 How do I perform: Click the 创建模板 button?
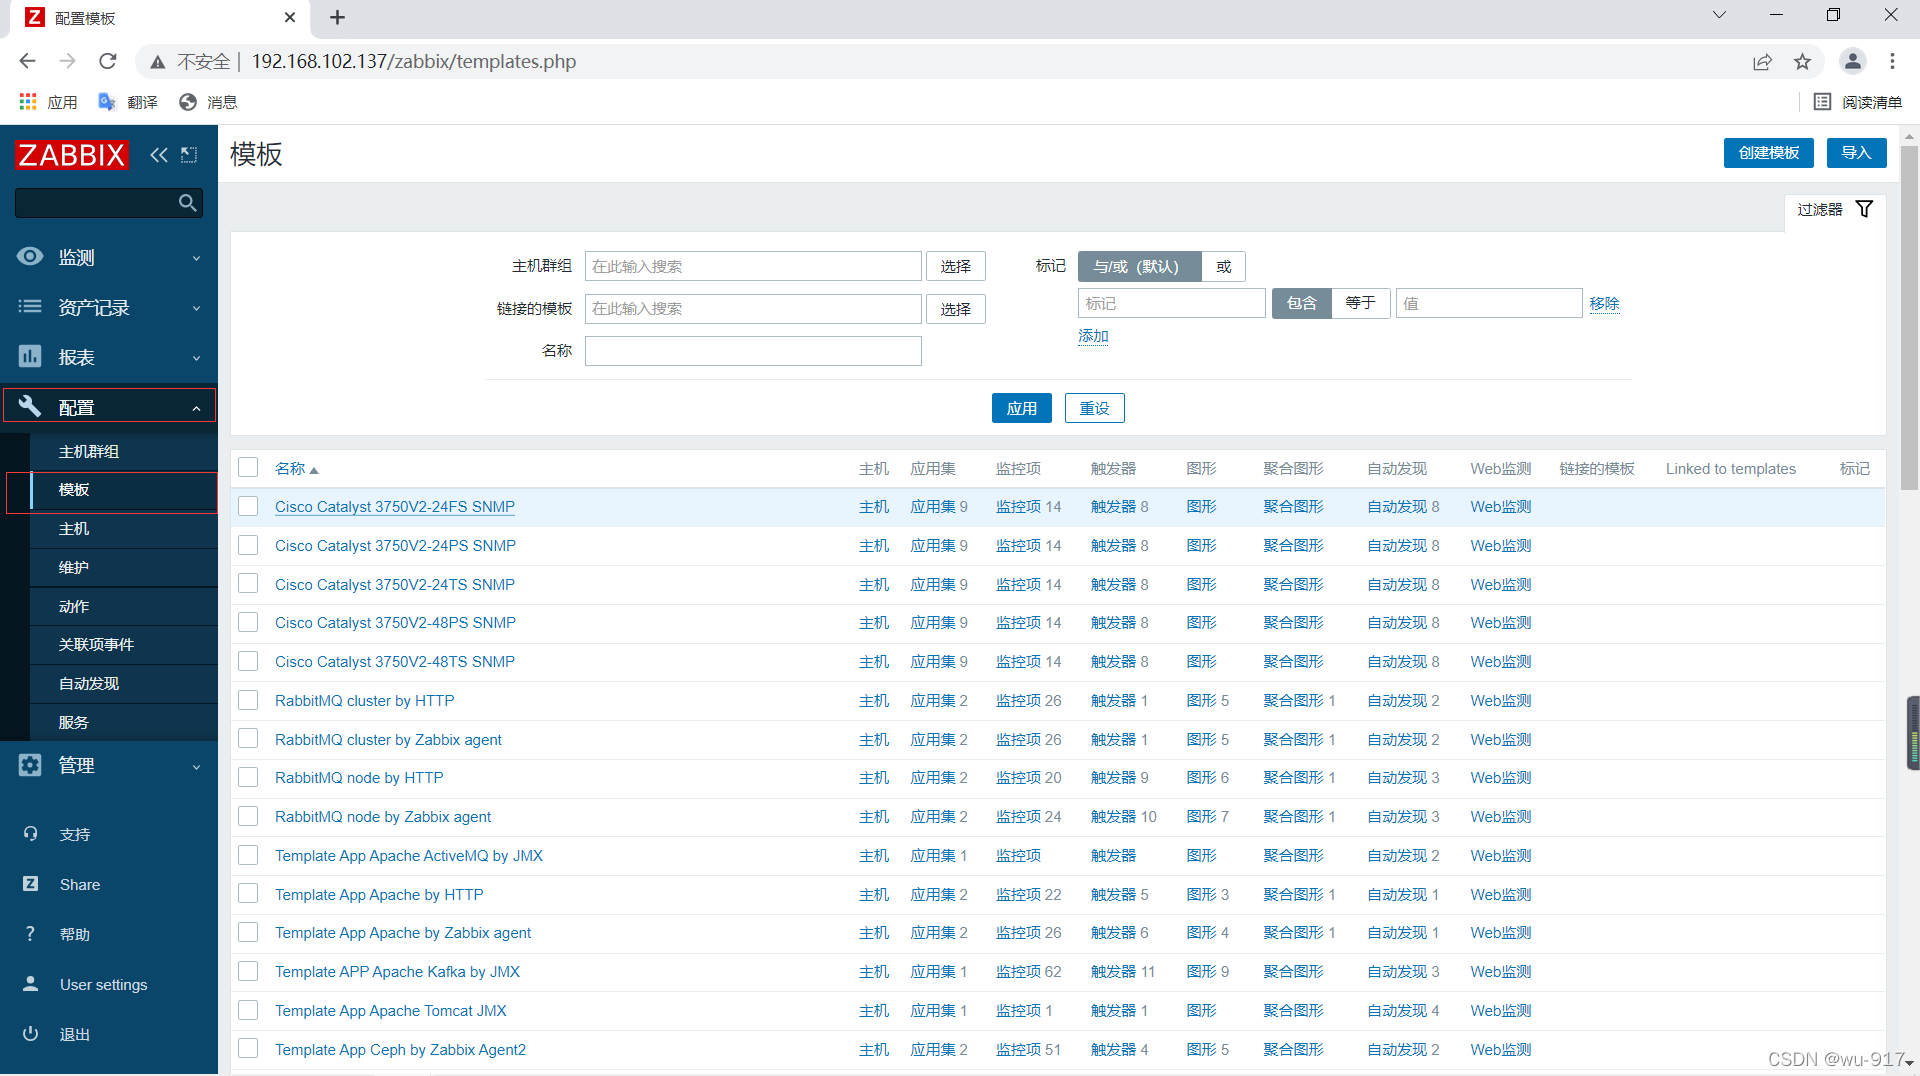(1768, 153)
